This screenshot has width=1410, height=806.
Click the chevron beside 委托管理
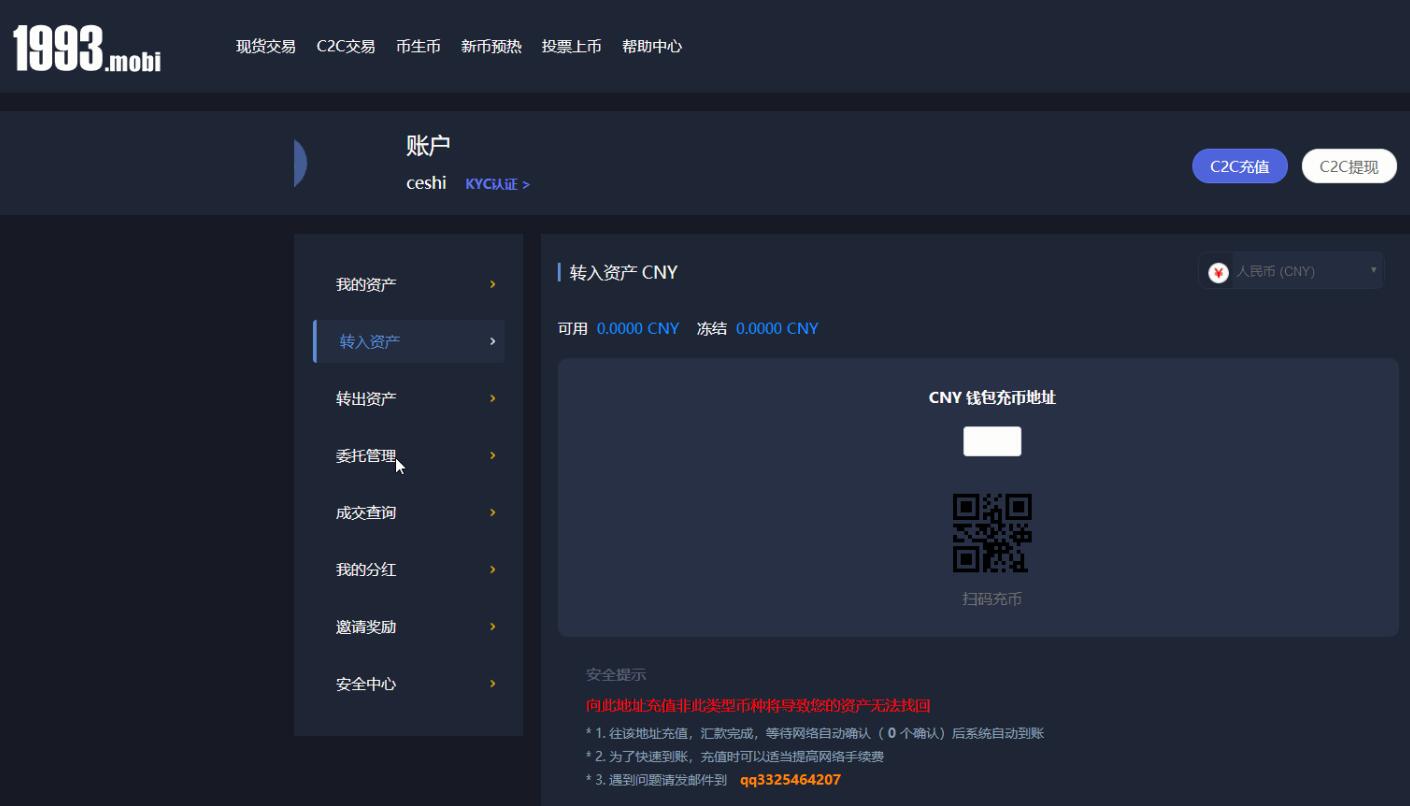pos(492,455)
